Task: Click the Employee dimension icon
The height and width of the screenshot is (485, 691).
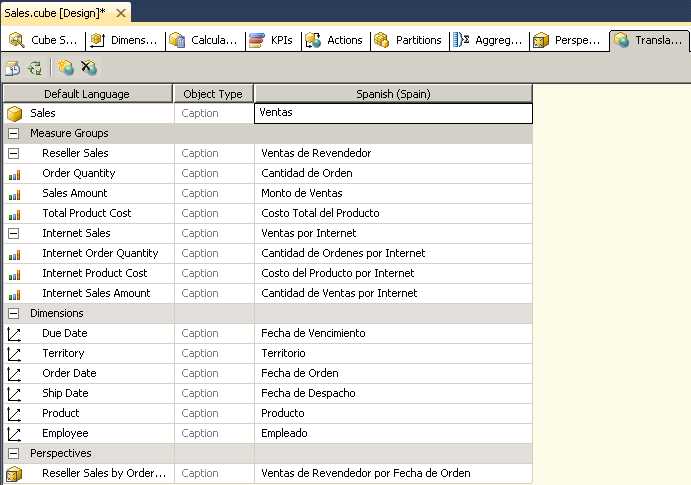Action: pos(14,434)
